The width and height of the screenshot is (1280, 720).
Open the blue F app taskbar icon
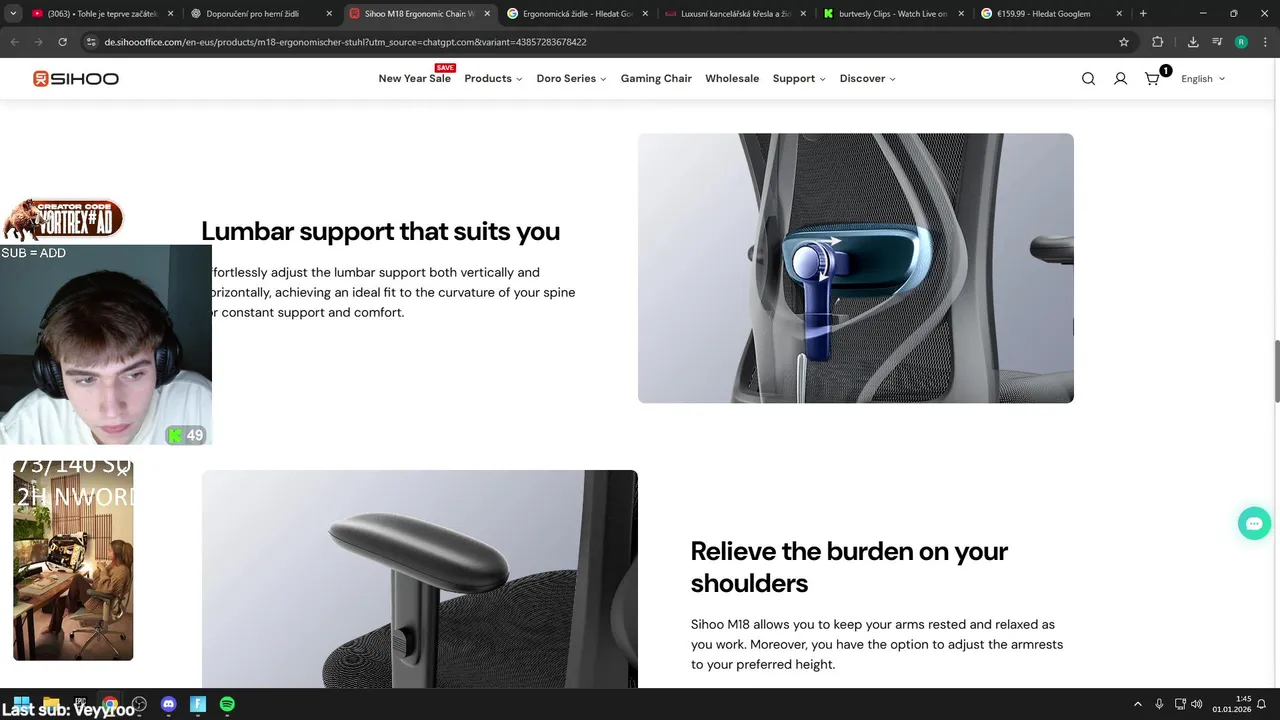(x=198, y=704)
